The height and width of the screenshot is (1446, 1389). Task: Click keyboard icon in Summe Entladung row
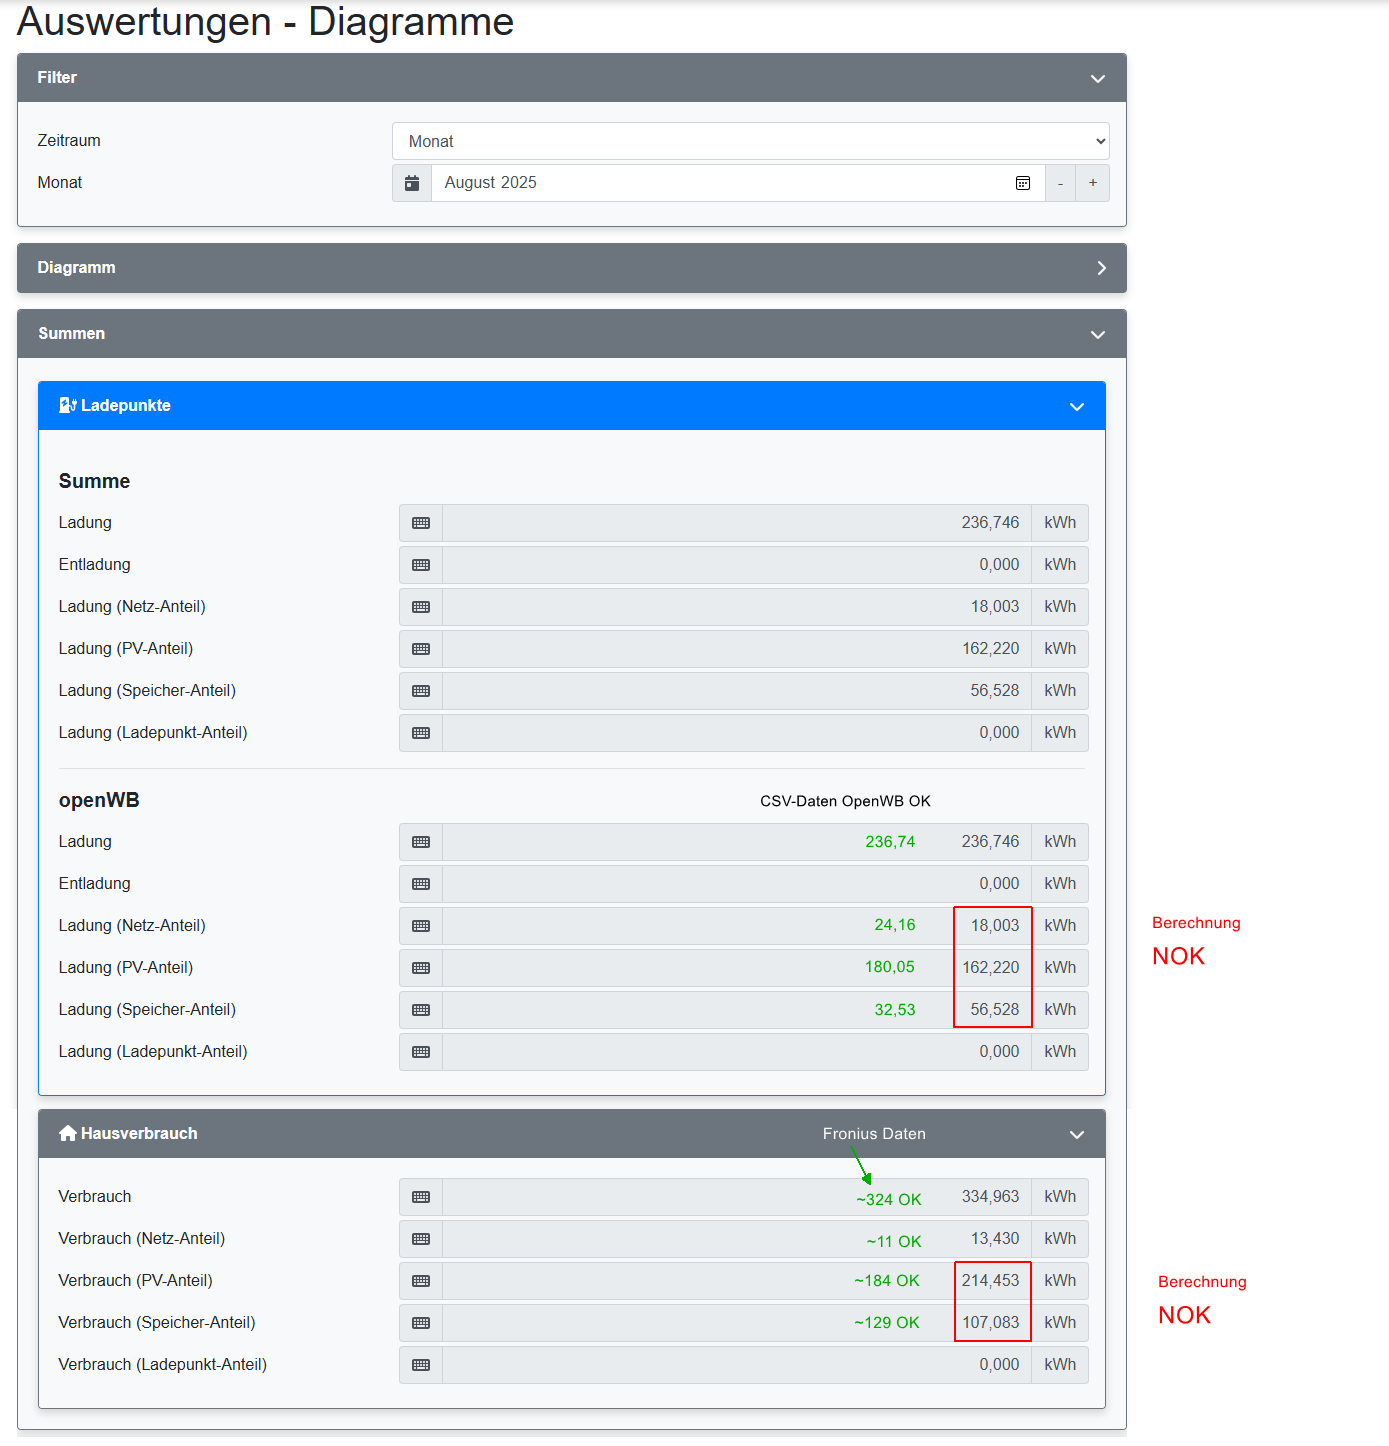click(421, 565)
